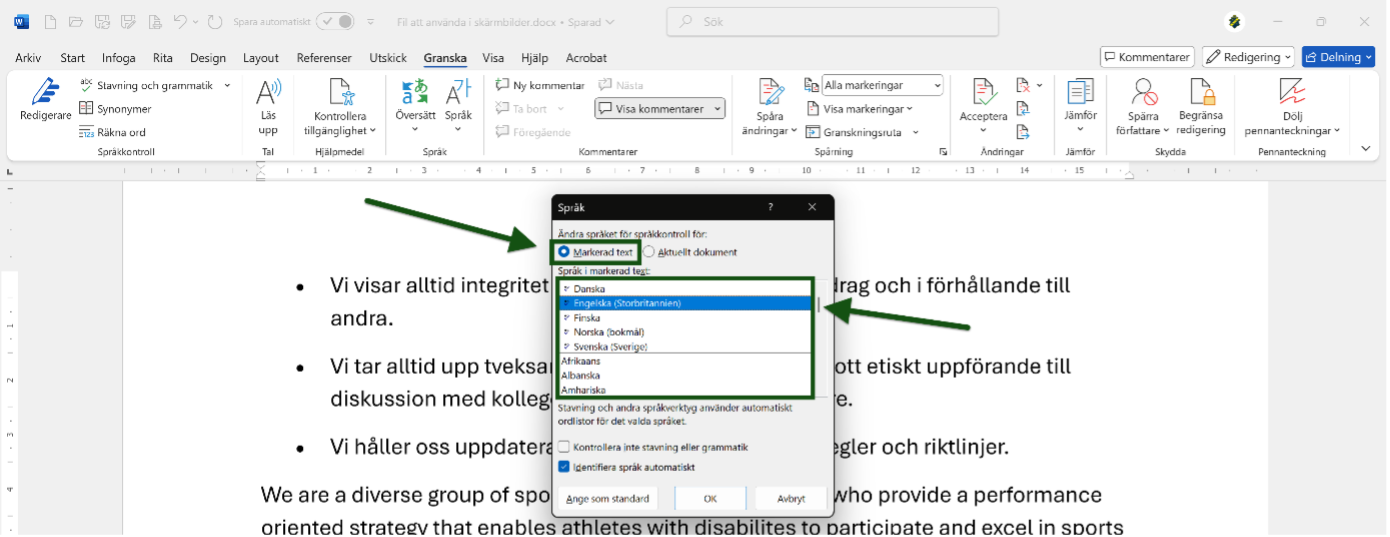Select Engelska (Storbritannien) in list
Screen dimensions: 1390x537
pyautogui.click(x=685, y=303)
